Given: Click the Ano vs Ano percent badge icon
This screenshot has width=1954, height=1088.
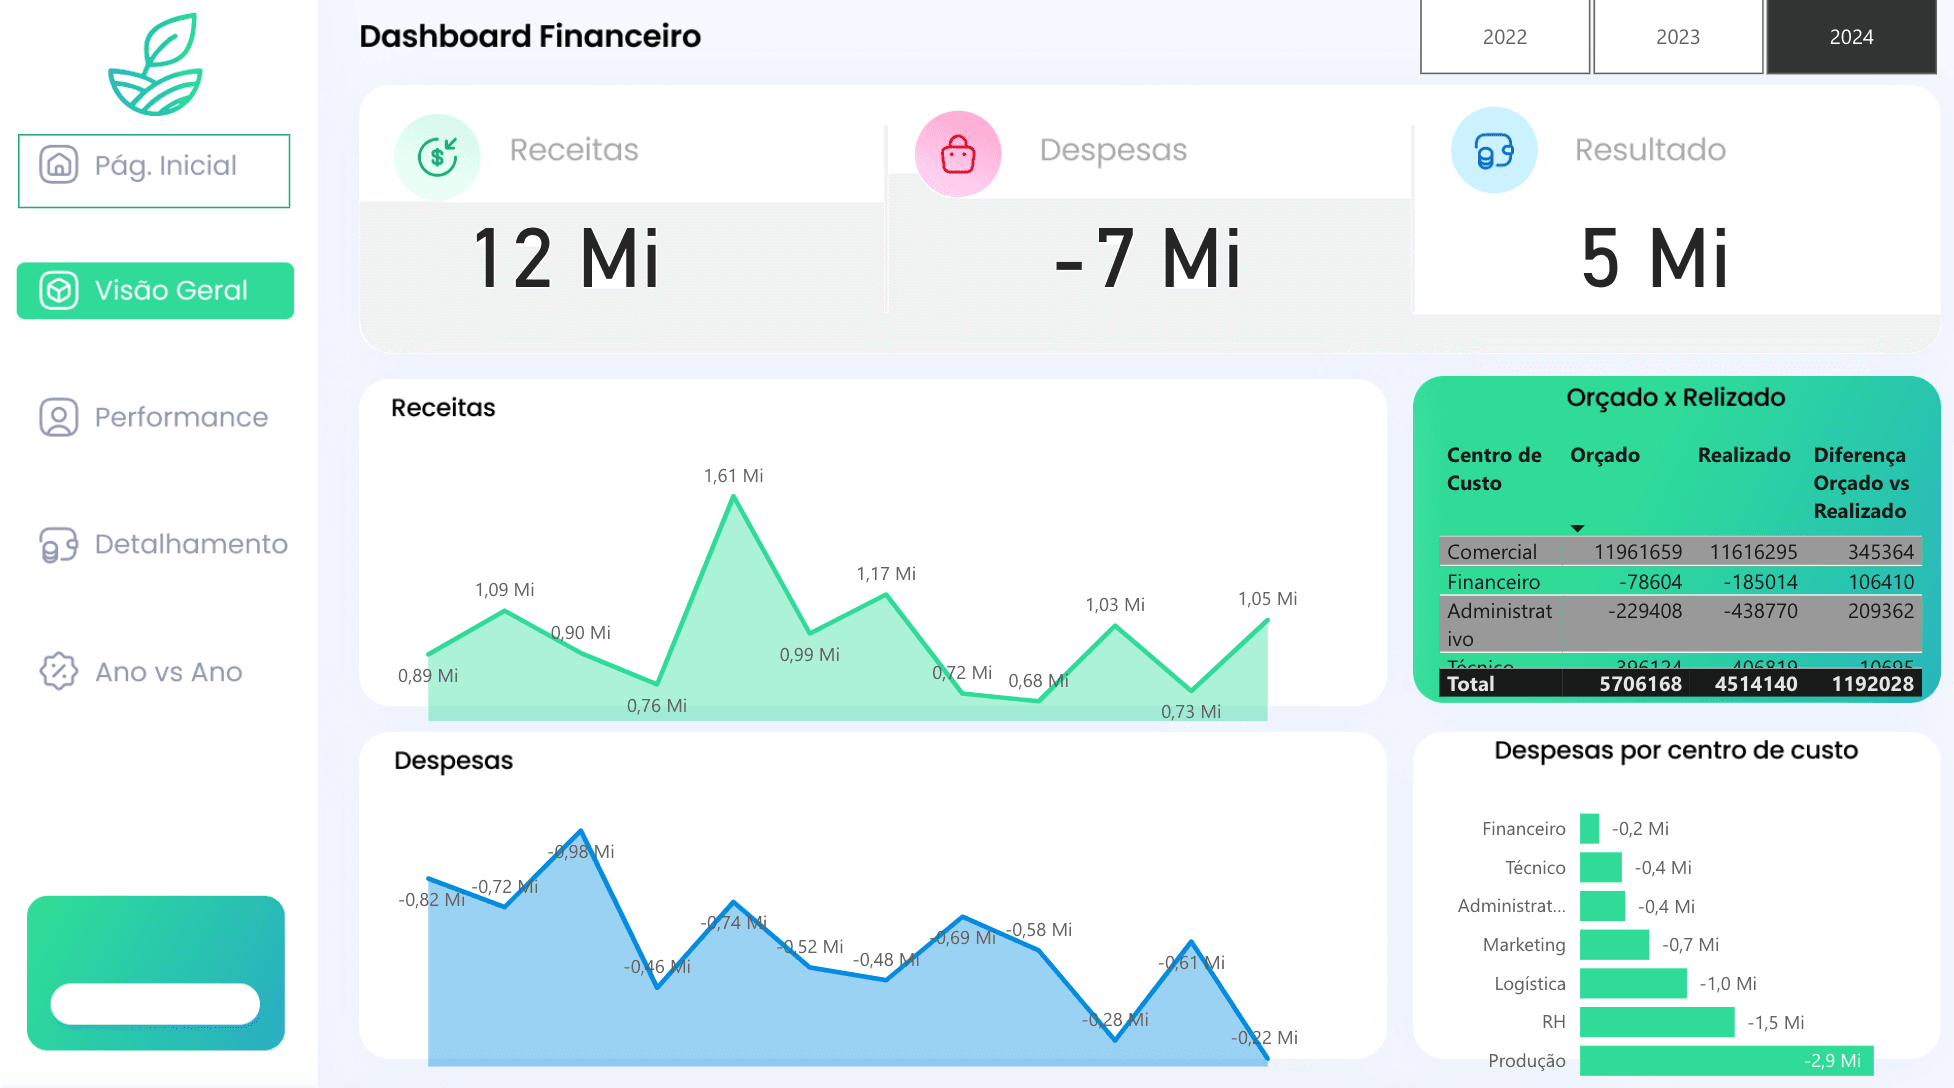Looking at the screenshot, I should 58,672.
